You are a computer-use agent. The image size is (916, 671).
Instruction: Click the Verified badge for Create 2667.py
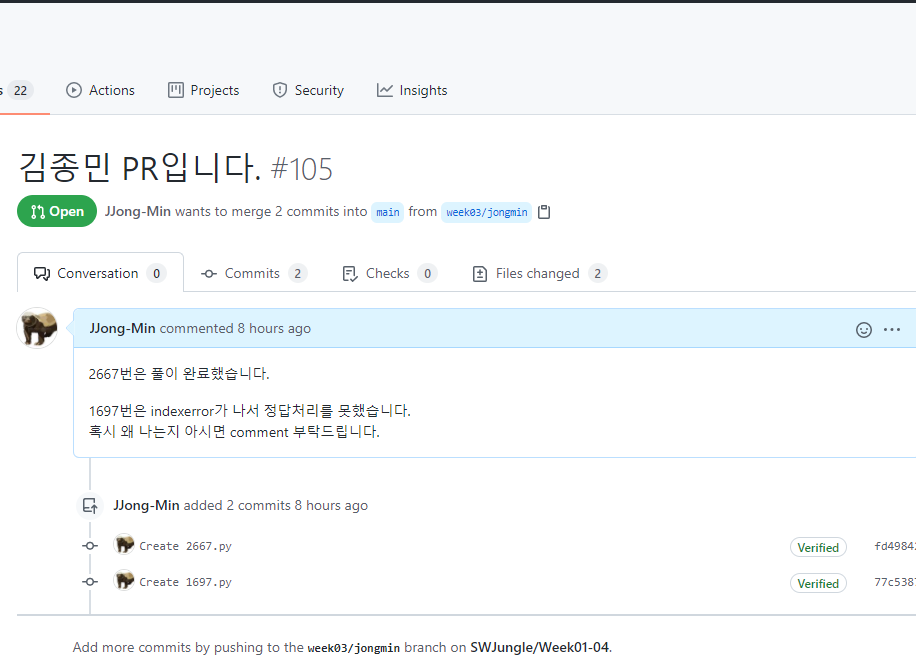click(818, 547)
